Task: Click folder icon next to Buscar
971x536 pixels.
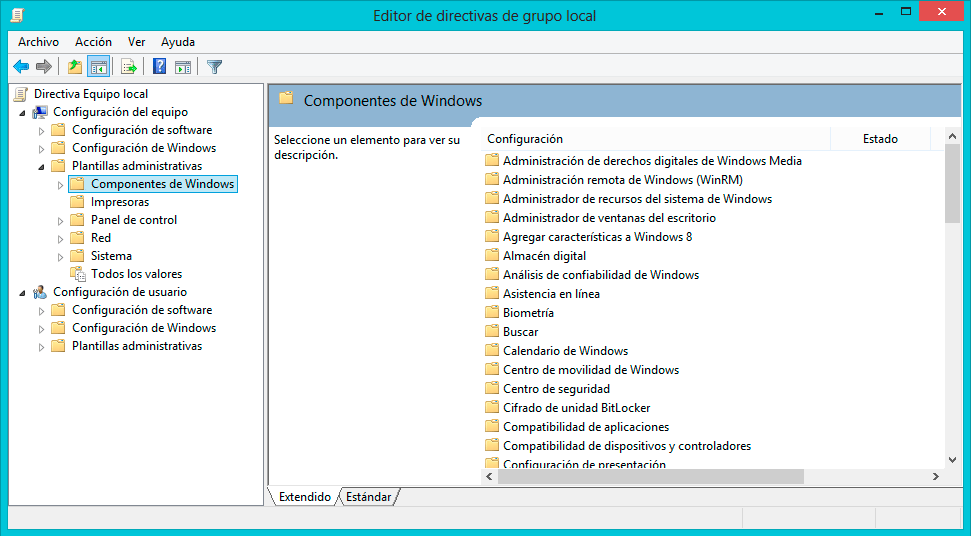Action: pos(492,332)
